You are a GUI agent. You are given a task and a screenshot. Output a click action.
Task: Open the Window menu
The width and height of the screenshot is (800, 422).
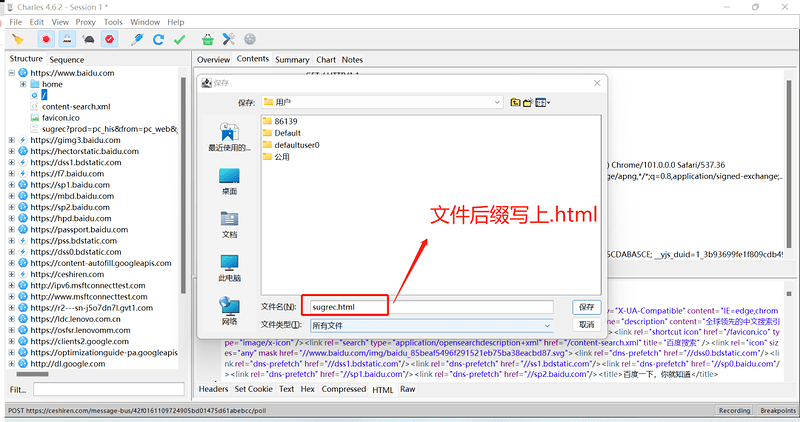[x=145, y=22]
